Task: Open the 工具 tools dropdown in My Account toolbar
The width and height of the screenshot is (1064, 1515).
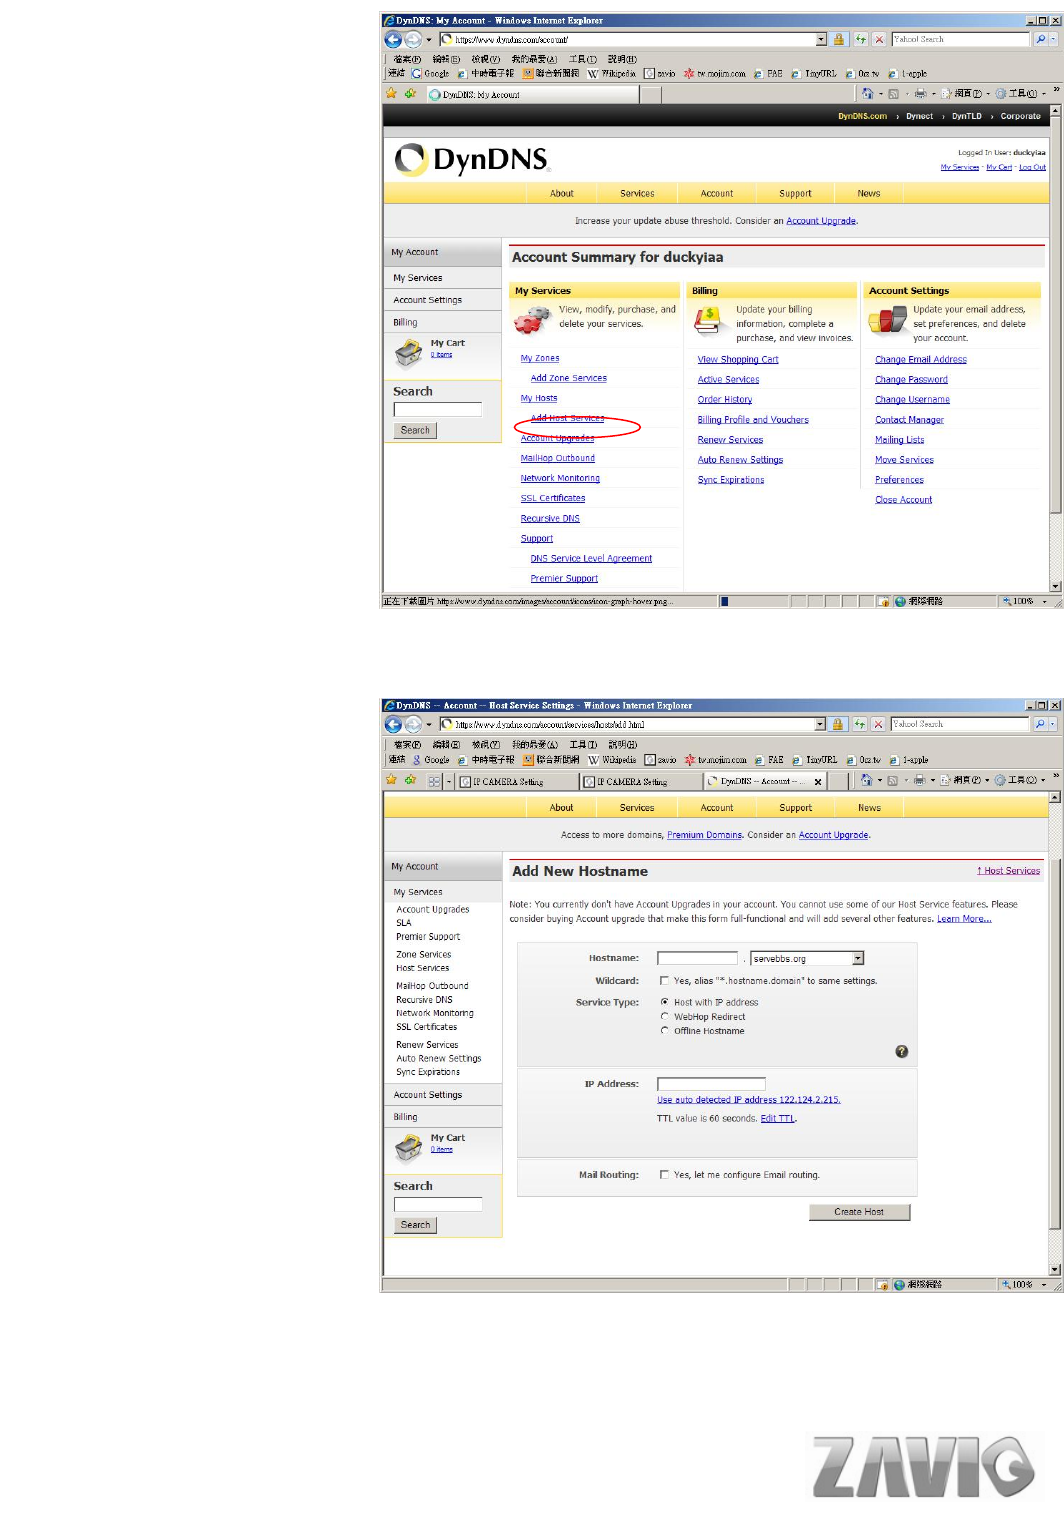Action: click(x=1020, y=93)
